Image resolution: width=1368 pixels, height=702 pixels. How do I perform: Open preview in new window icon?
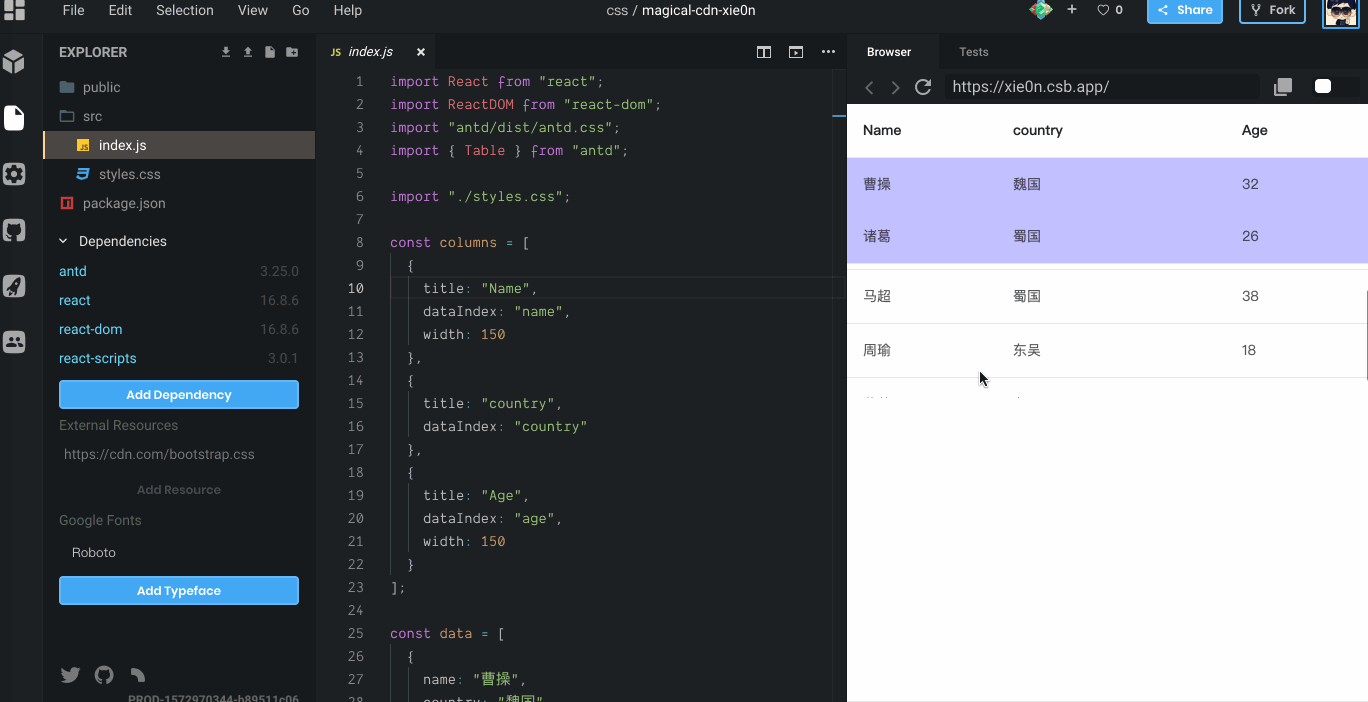pyautogui.click(x=1283, y=87)
